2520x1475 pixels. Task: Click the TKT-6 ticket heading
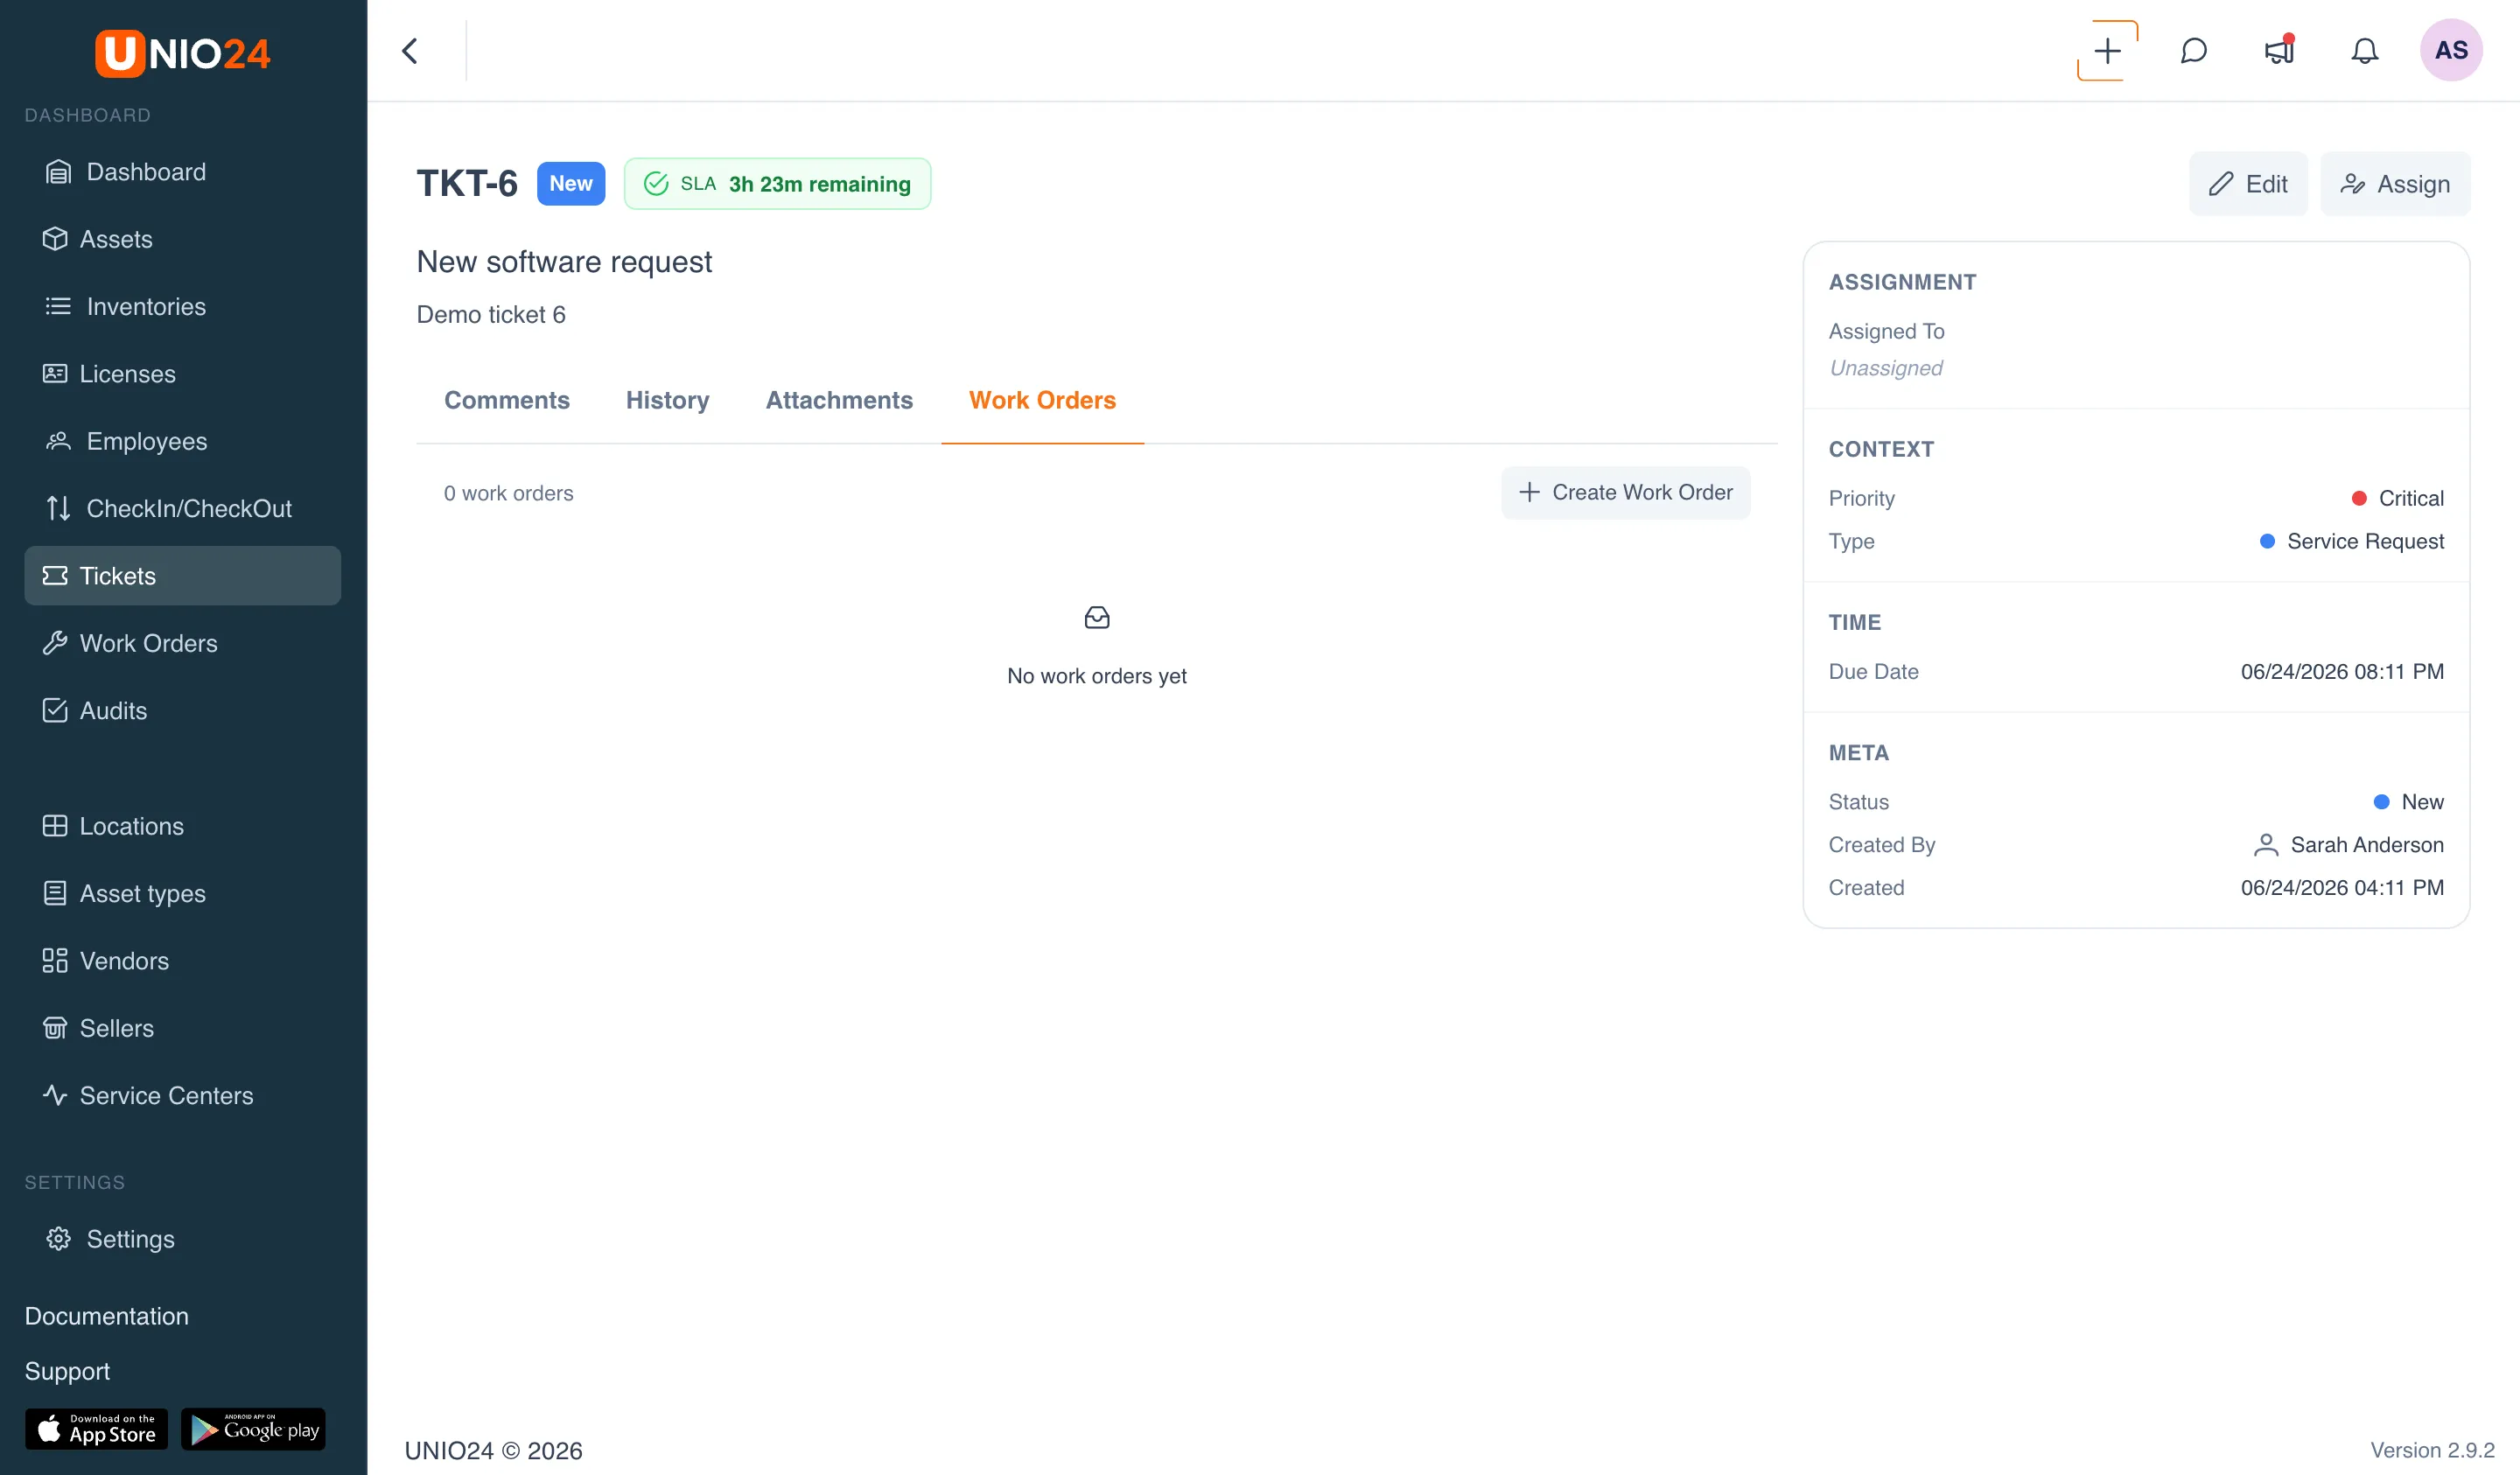tap(467, 184)
